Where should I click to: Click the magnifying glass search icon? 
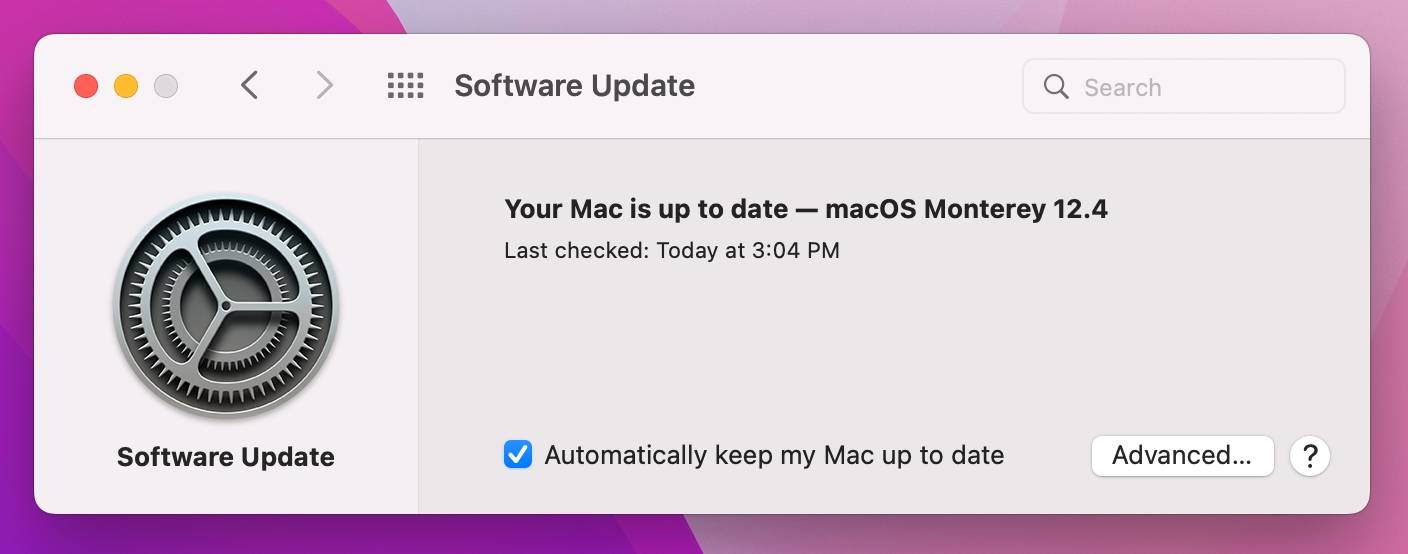(1056, 87)
